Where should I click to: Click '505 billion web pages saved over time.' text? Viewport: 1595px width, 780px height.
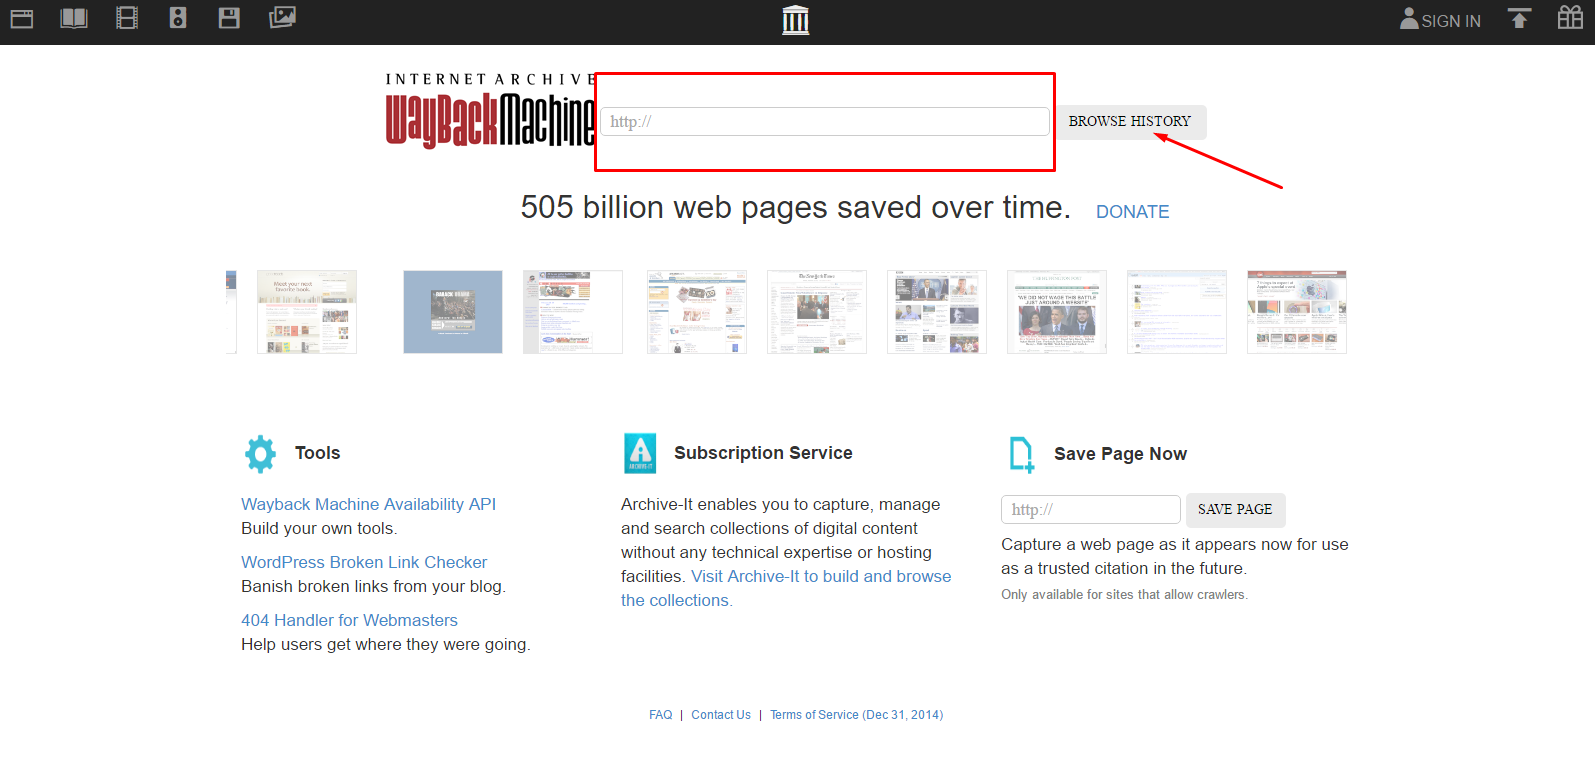pos(795,207)
